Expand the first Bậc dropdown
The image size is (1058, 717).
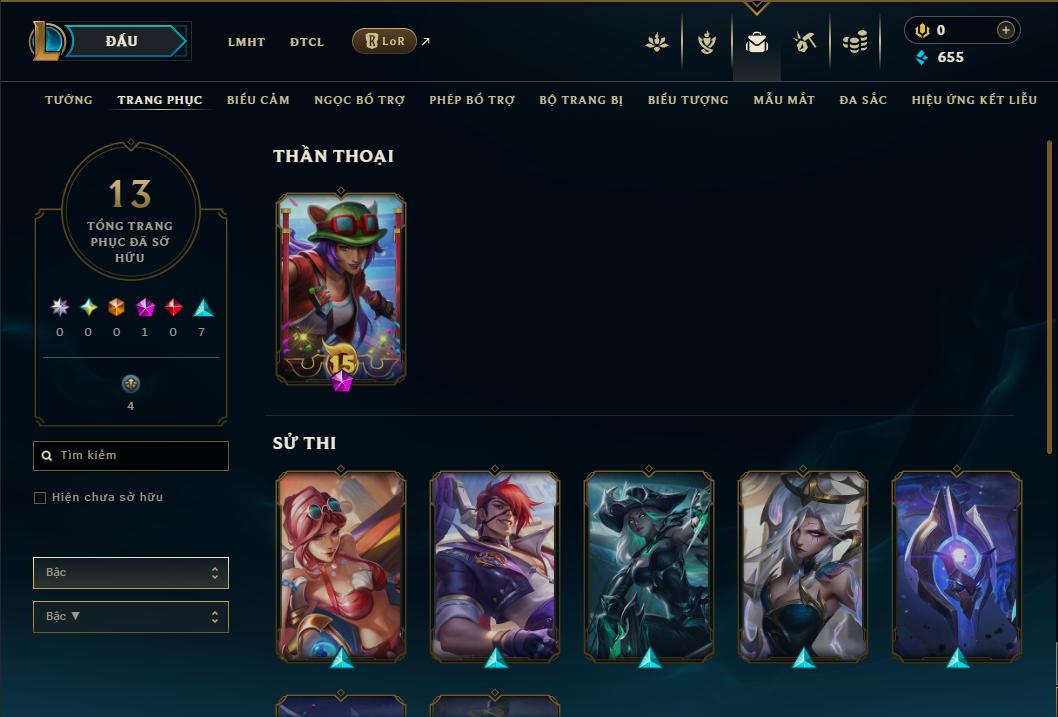[x=131, y=573]
